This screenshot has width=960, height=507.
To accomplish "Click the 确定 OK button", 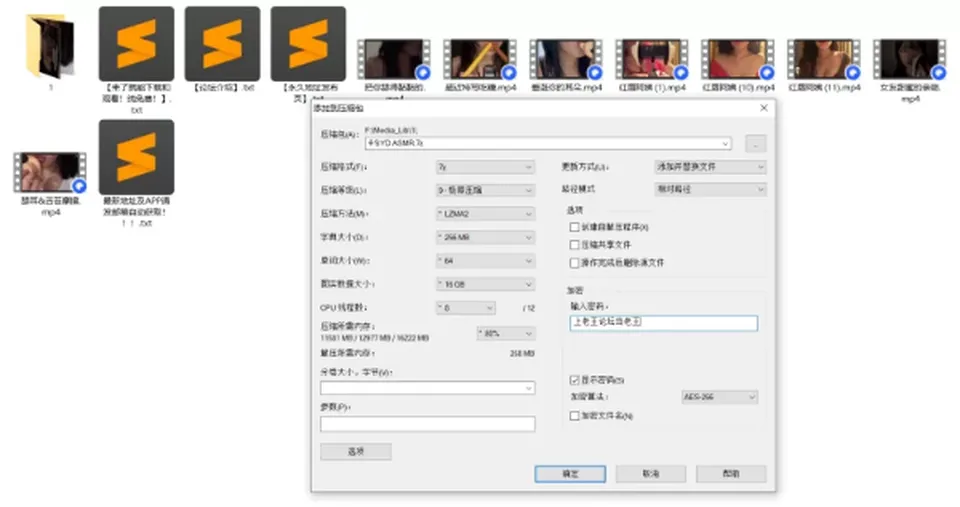I will point(570,474).
